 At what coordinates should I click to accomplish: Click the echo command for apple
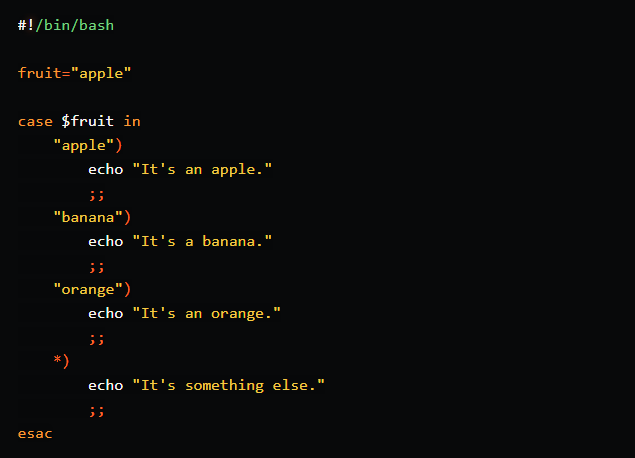[106, 169]
